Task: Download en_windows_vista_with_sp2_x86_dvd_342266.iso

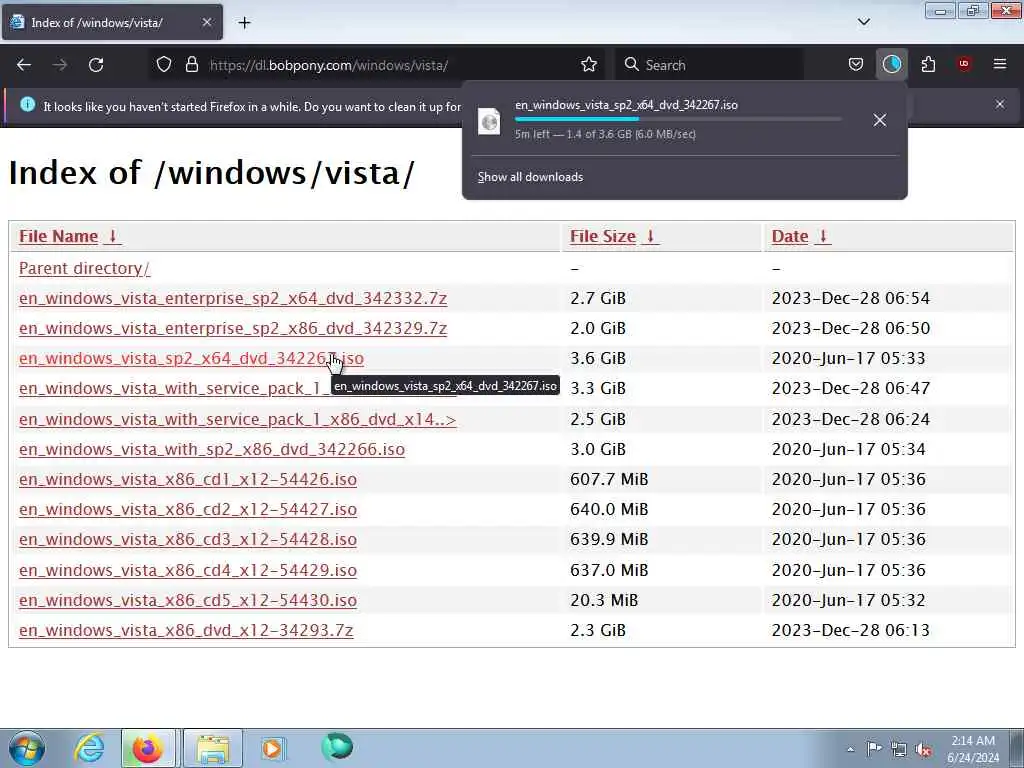Action: [x=212, y=449]
